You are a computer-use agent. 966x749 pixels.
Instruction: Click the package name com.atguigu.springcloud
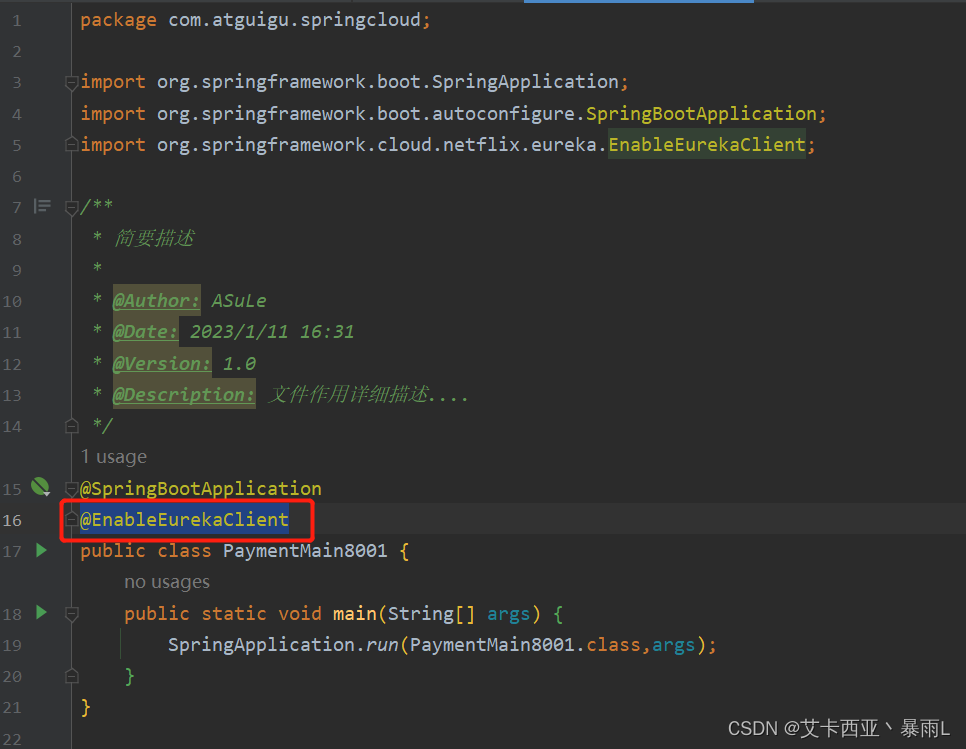[x=294, y=20]
